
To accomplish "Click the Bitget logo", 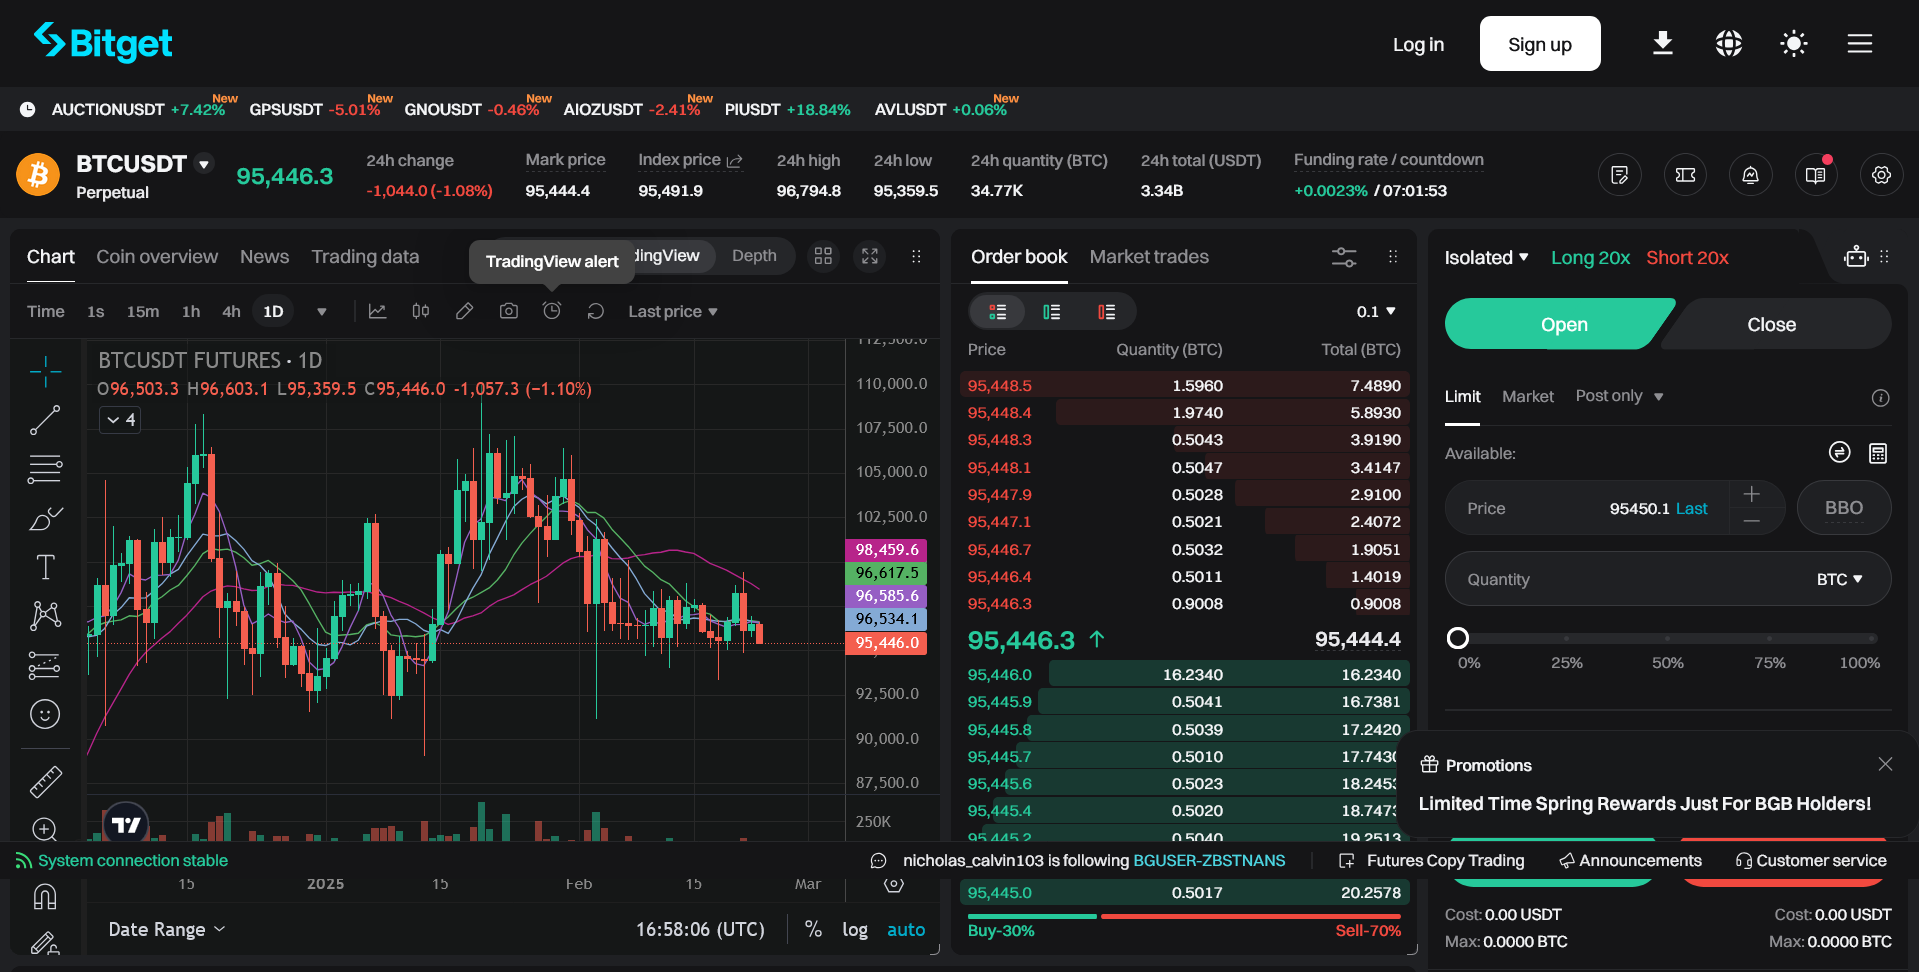I will 103,42.
